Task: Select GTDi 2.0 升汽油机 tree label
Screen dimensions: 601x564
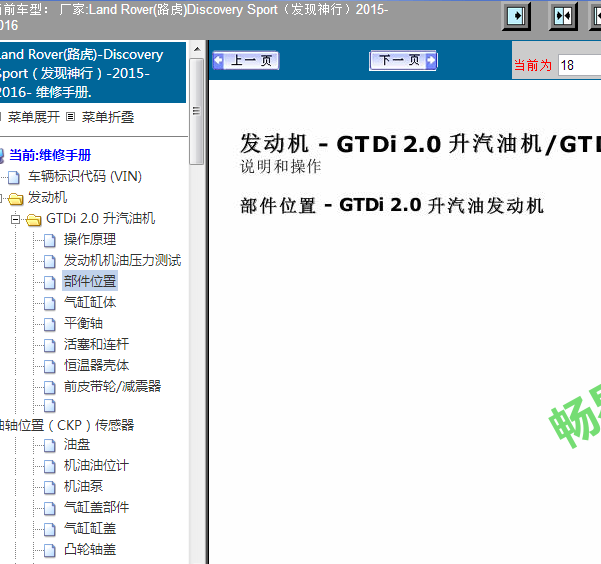Action: 100,218
